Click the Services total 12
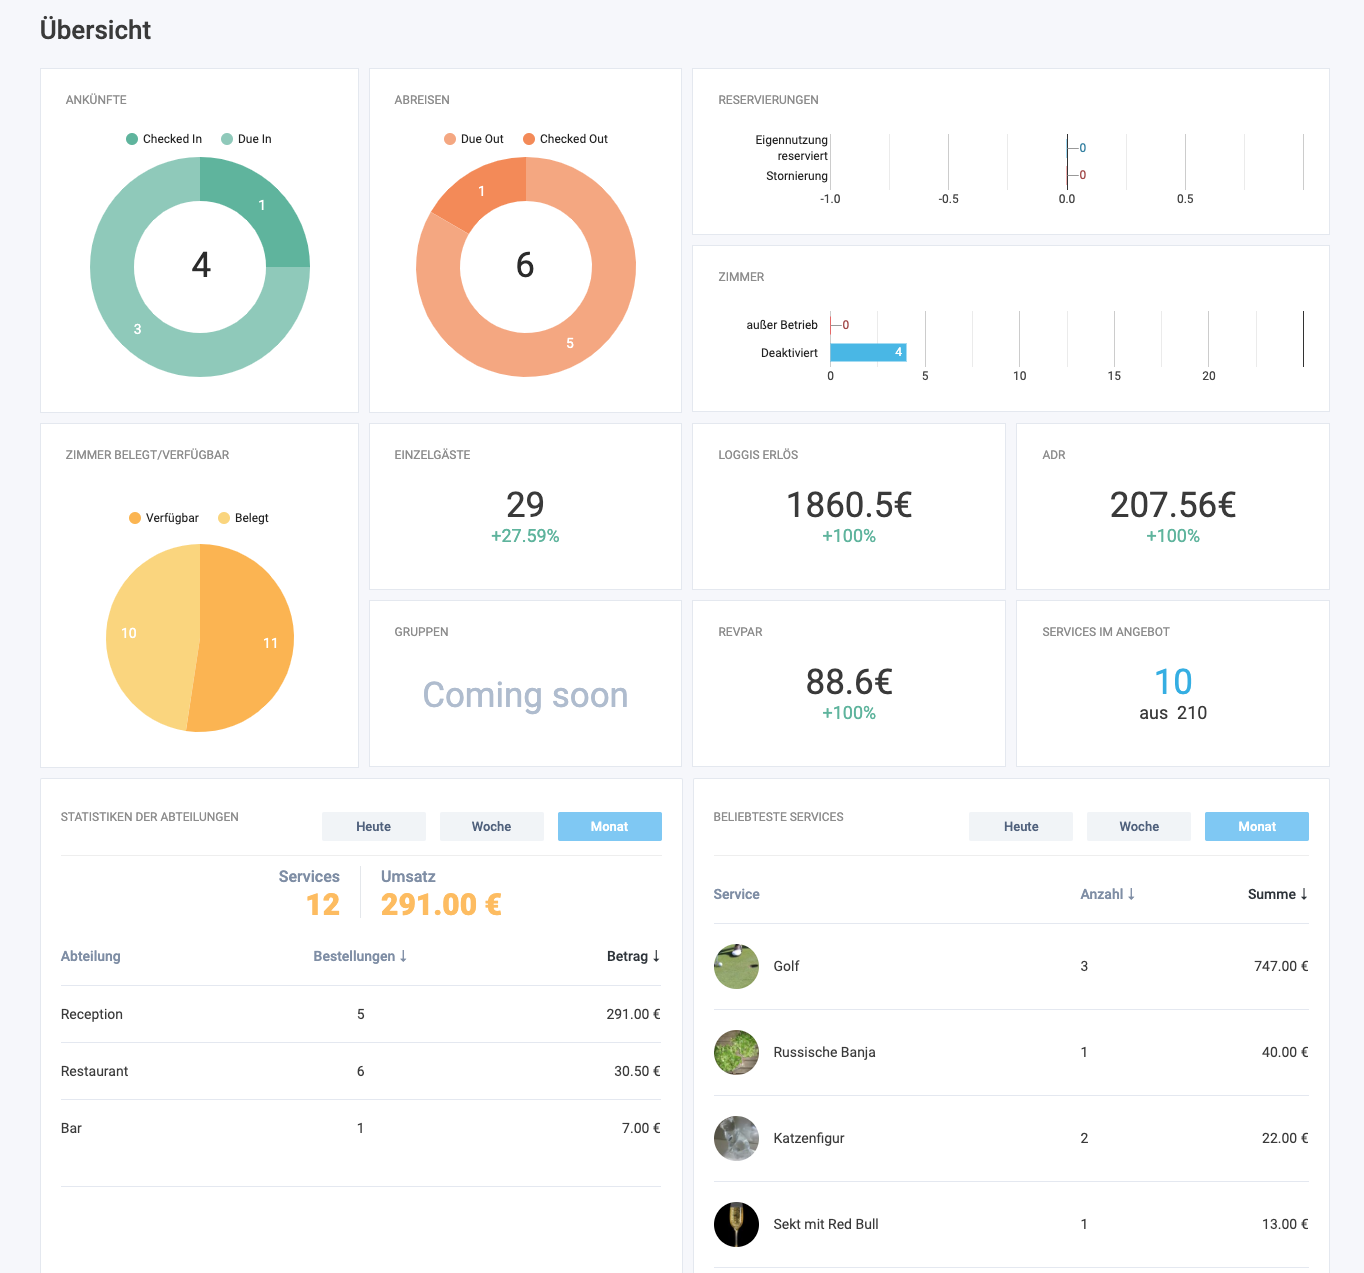Screen dimensions: 1364x1273 point(322,904)
